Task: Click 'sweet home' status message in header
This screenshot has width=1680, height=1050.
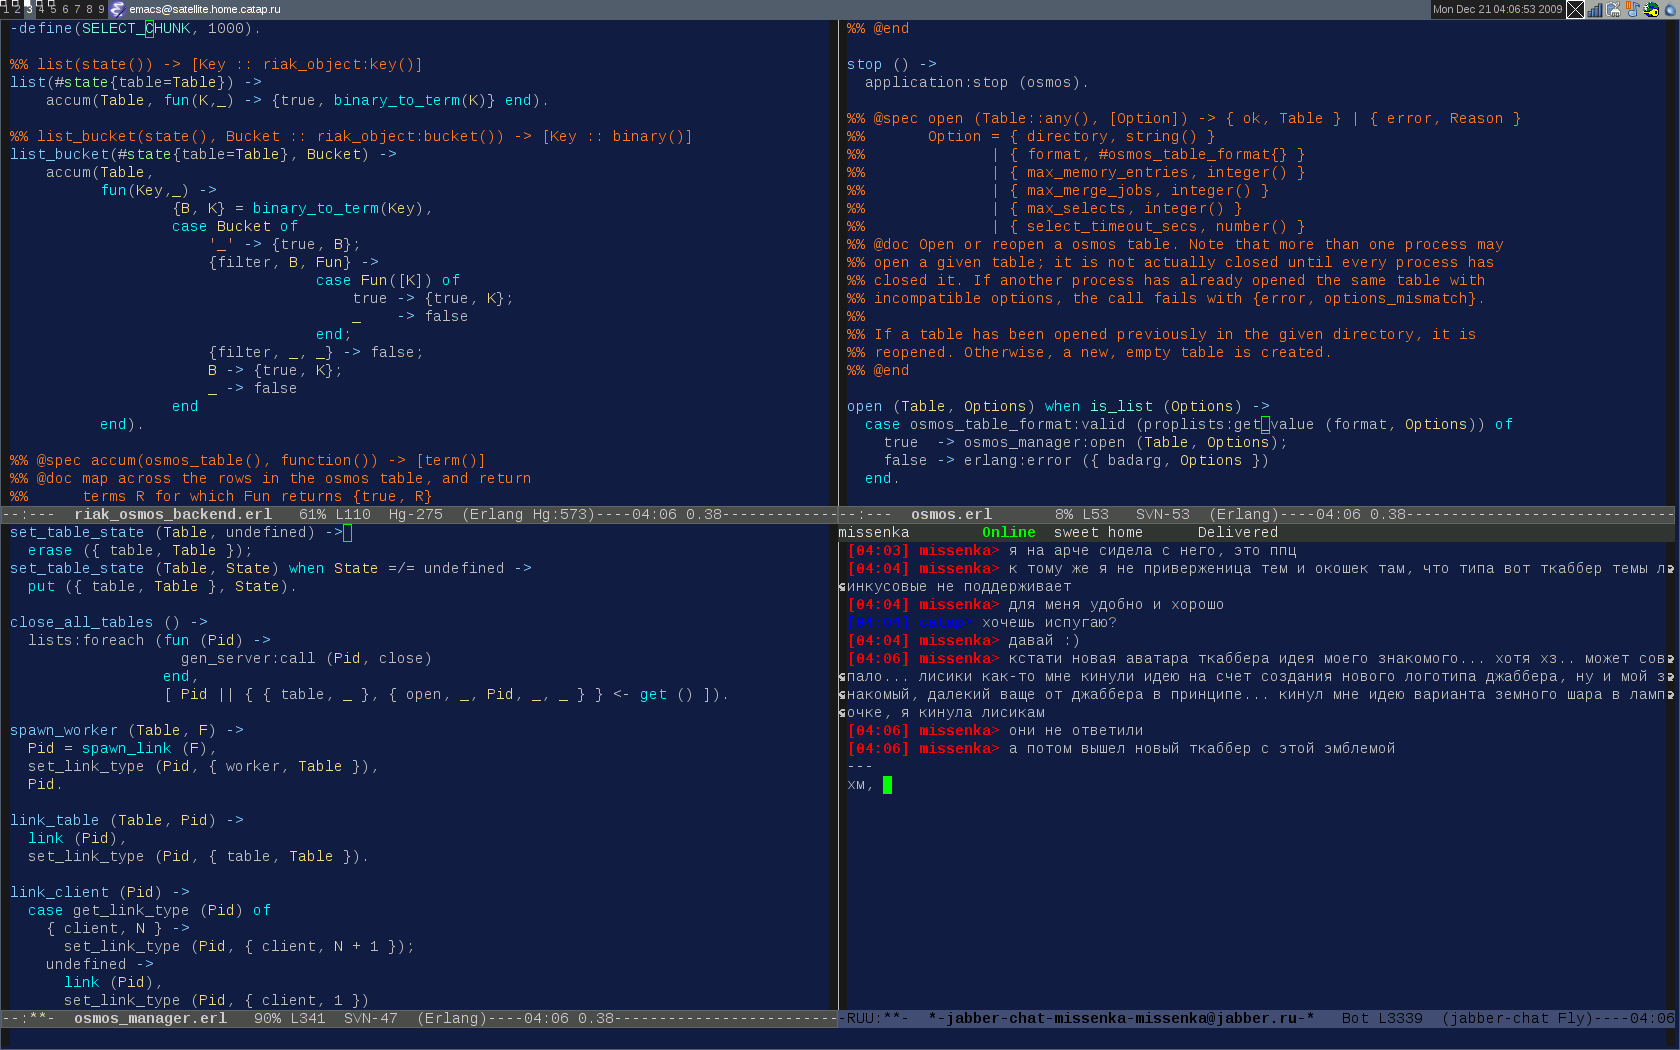Action: pyautogui.click(x=1098, y=532)
